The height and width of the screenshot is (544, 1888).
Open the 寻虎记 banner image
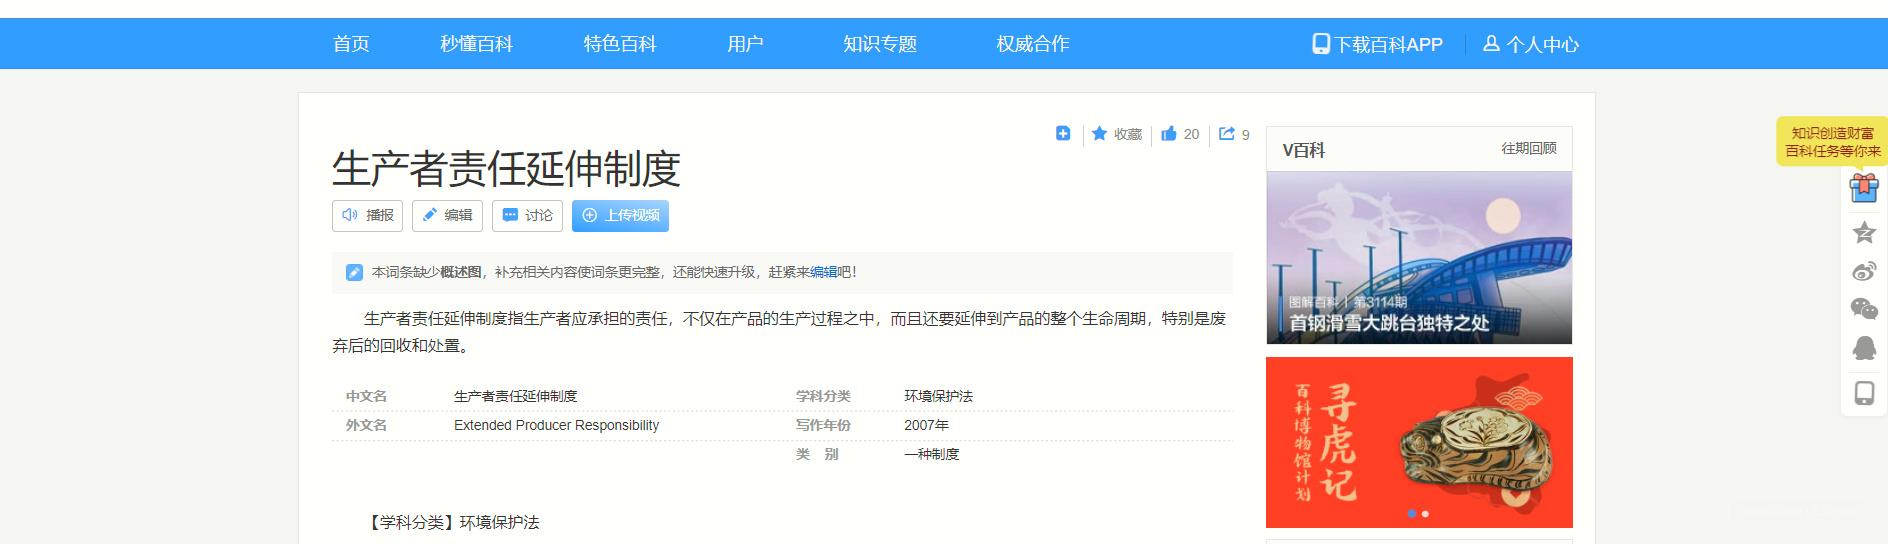(1419, 442)
